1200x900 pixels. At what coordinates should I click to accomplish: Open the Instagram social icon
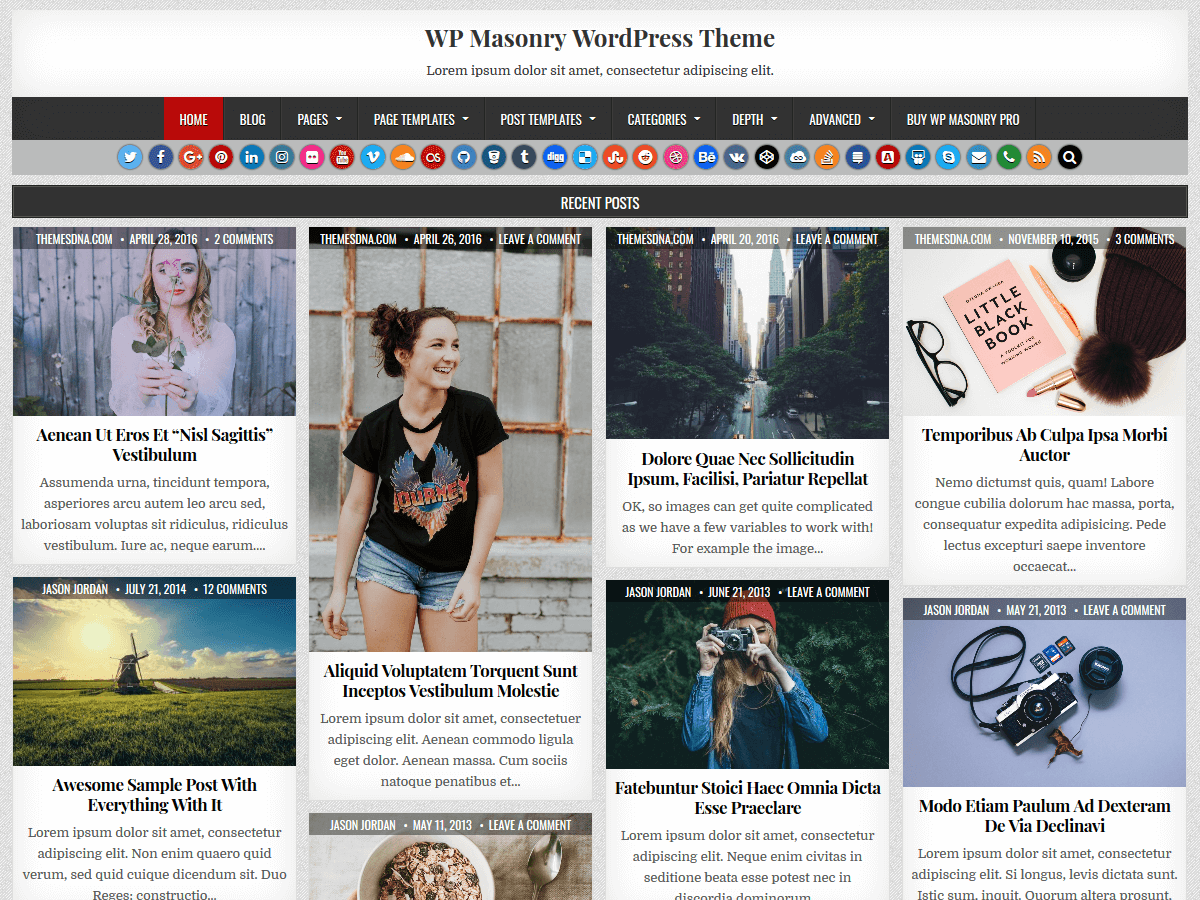click(282, 157)
